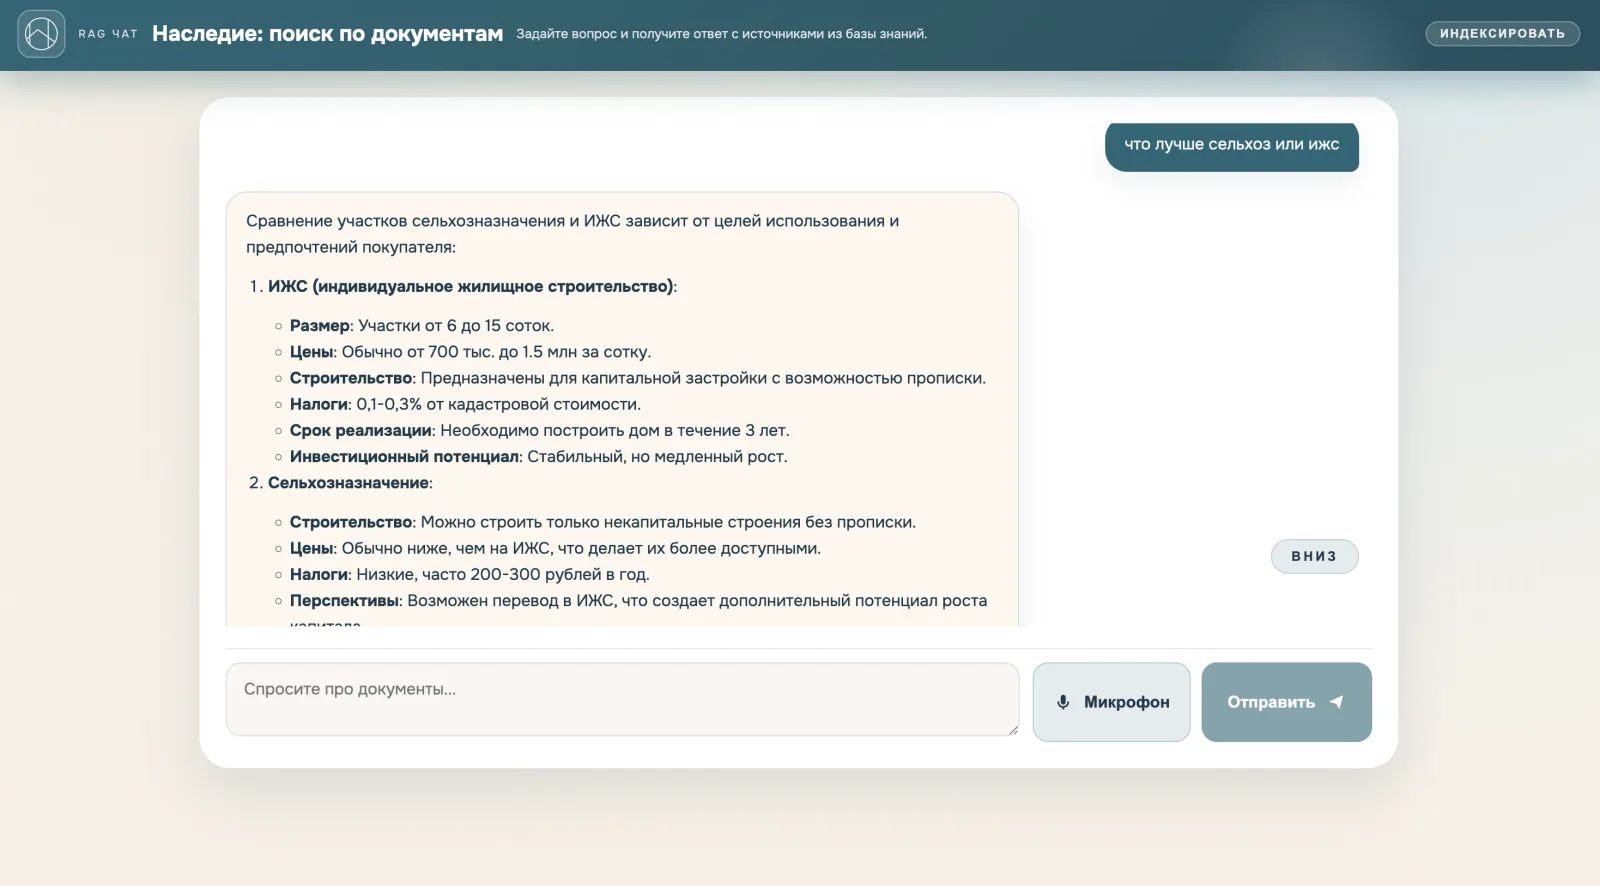Screen dimensions: 1600x886
Task: Click the line 'Инвестиционный потенциал: Стабильный, но медленный рост.'
Action: click(538, 456)
